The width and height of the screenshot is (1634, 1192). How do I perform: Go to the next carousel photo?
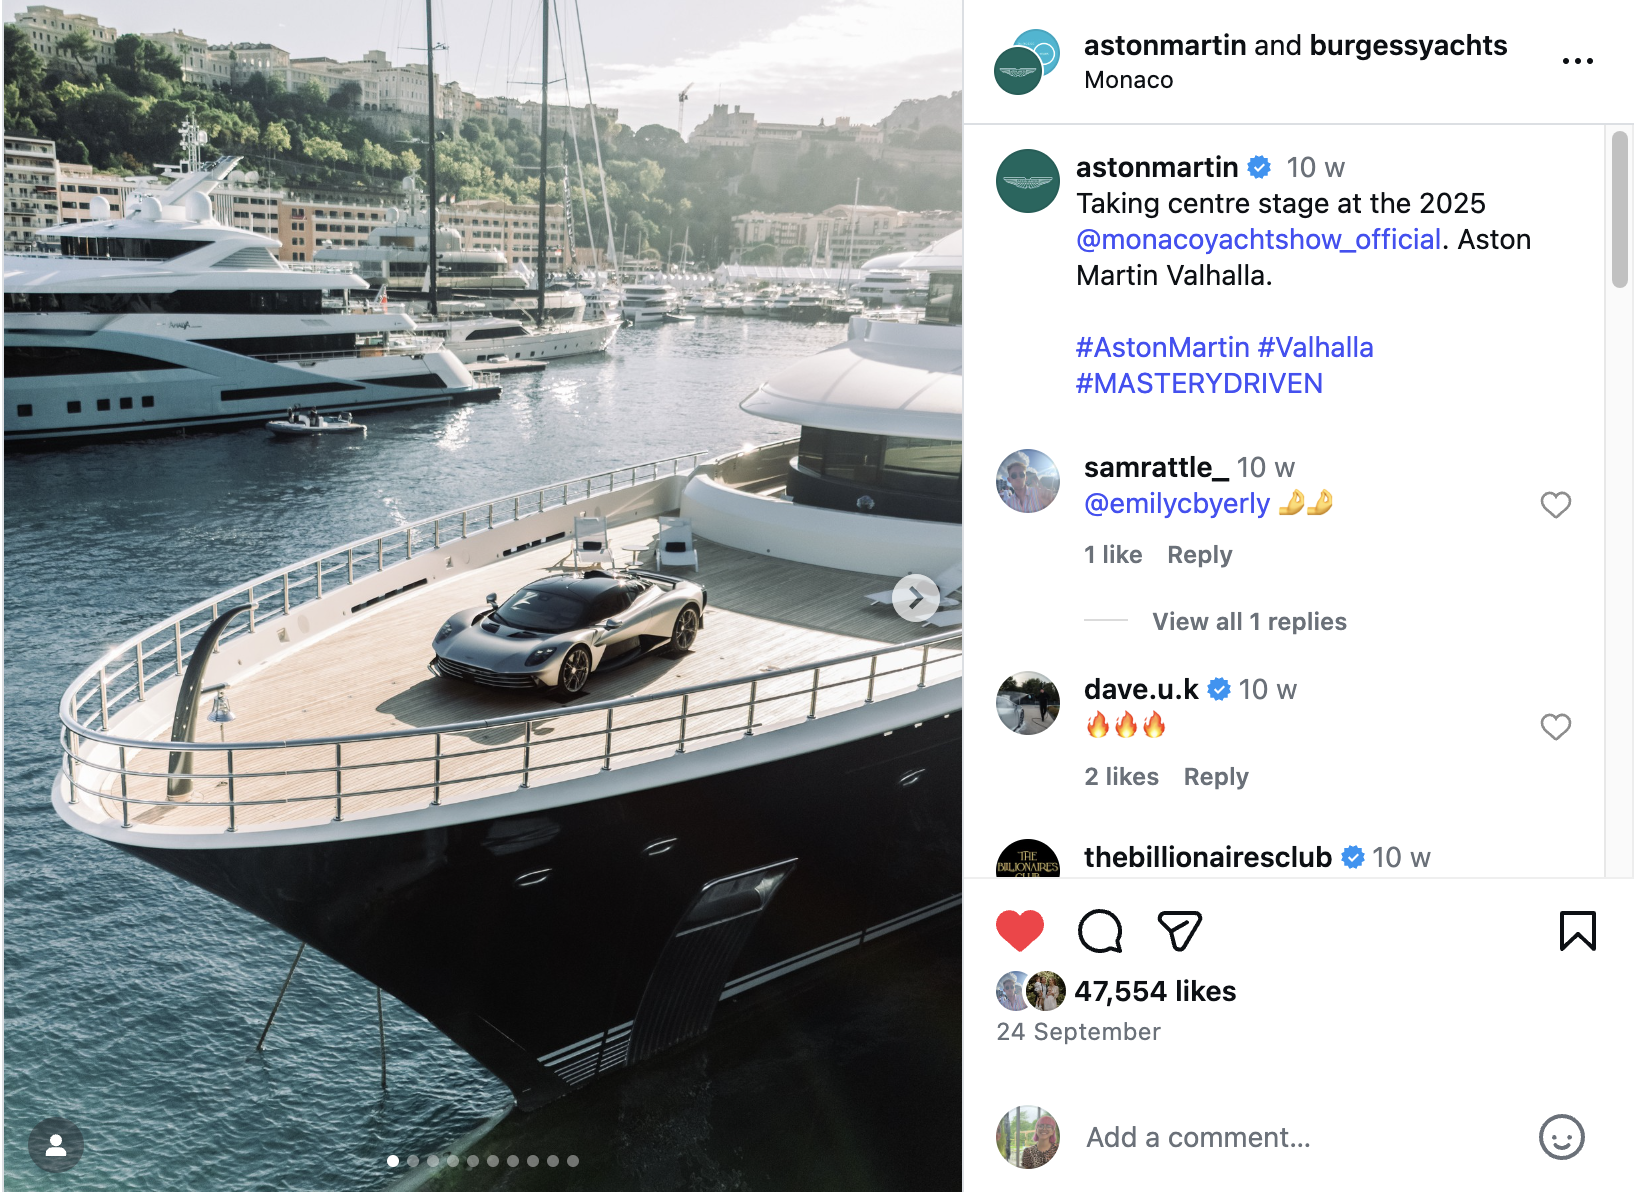pos(915,599)
